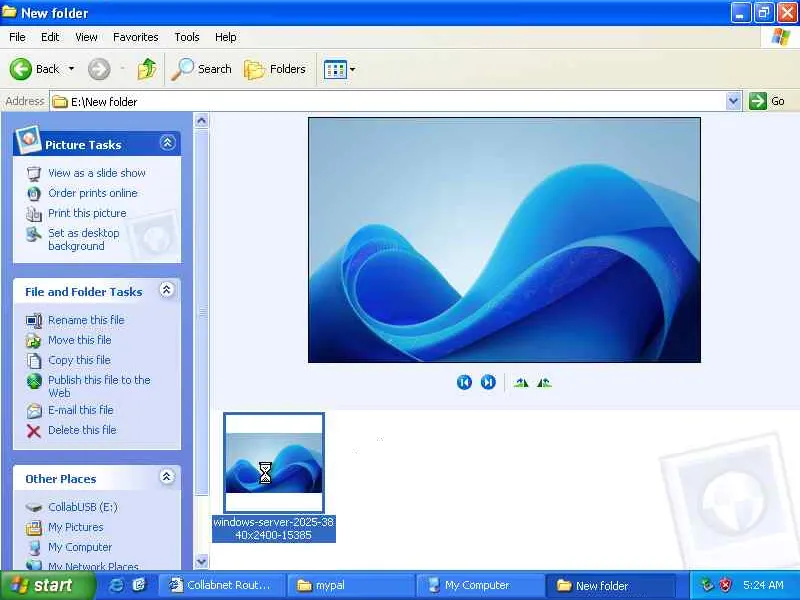Expand the Address bar dropdown
Image resolution: width=800 pixels, height=600 pixels.
pyautogui.click(x=733, y=101)
